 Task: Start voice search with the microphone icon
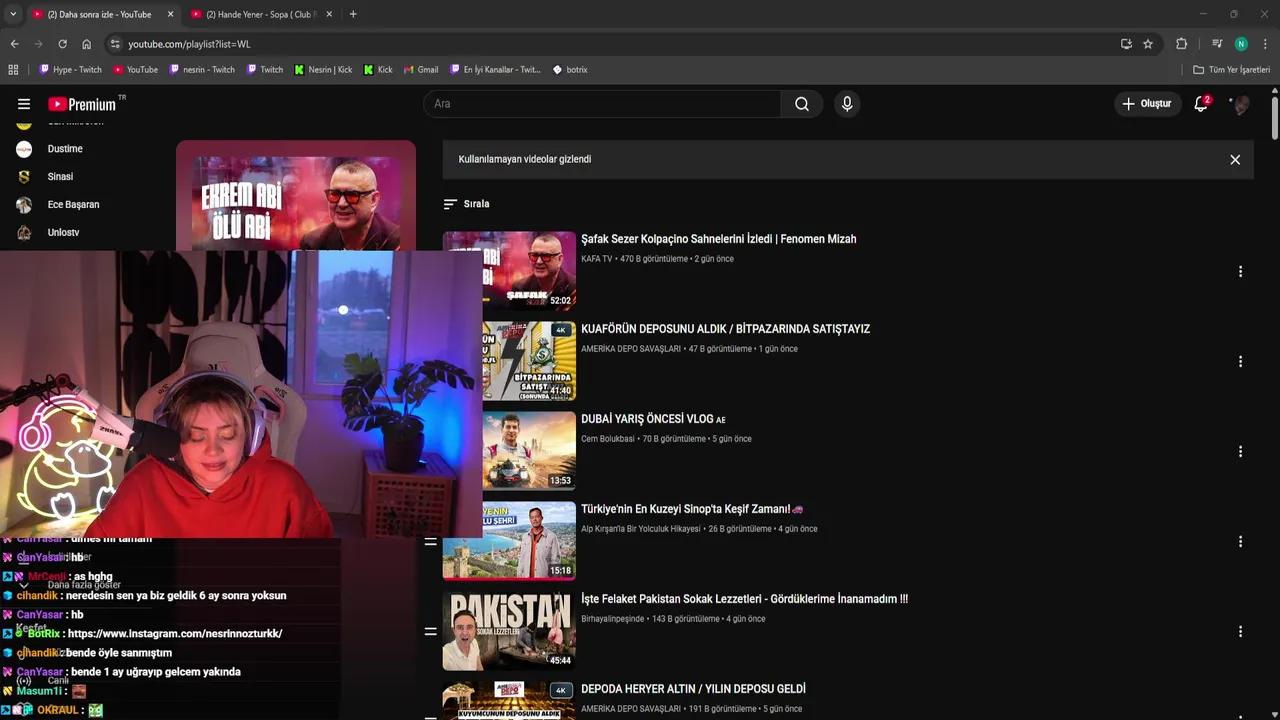tap(847, 104)
